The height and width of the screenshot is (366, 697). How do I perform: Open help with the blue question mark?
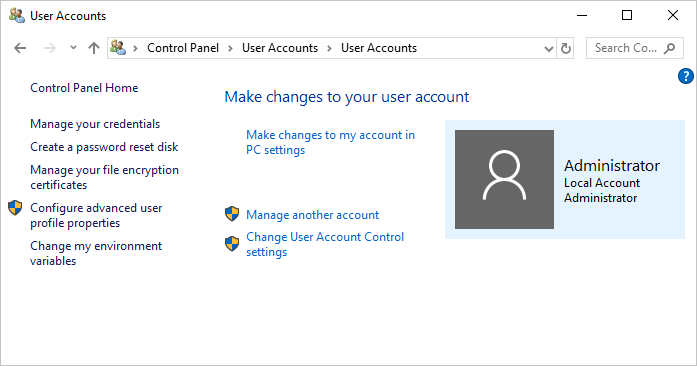(685, 76)
